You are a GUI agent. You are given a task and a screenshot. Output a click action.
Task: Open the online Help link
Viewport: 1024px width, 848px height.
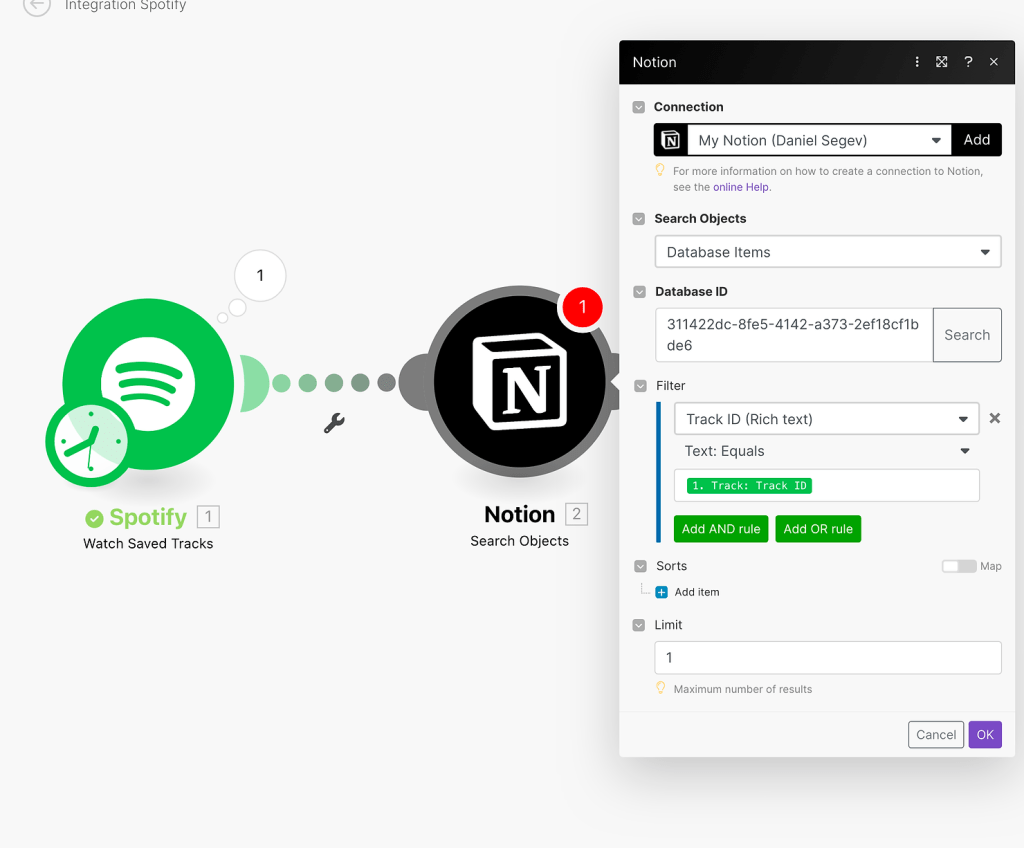point(740,187)
